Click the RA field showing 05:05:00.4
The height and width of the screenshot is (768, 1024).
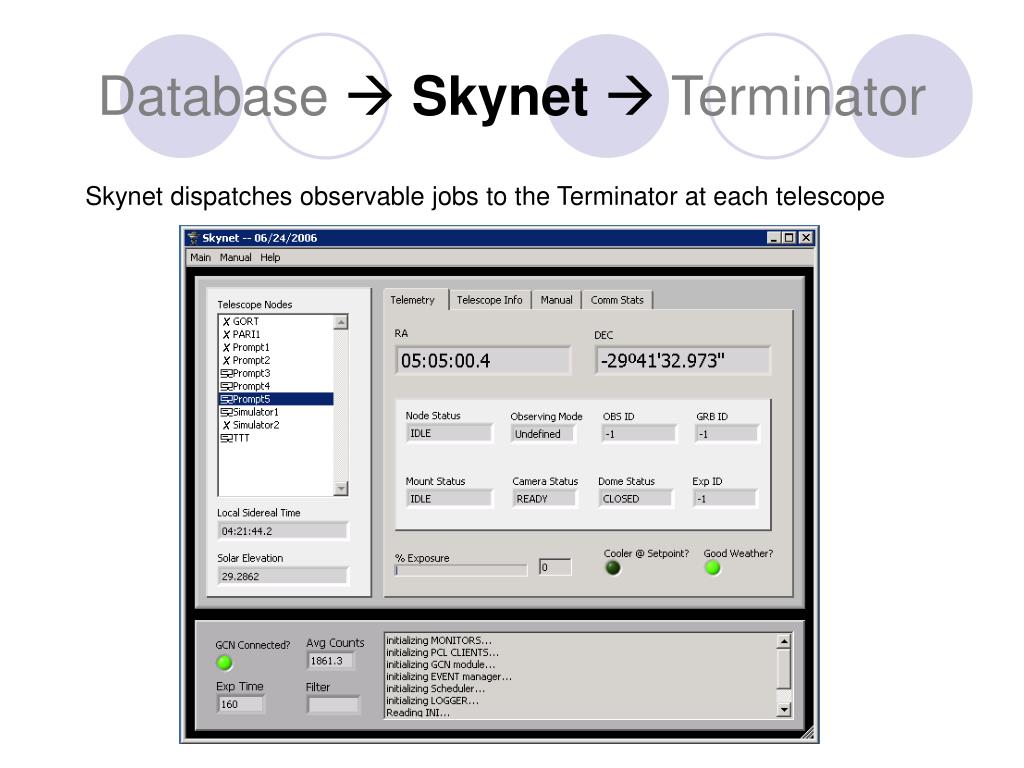(483, 360)
